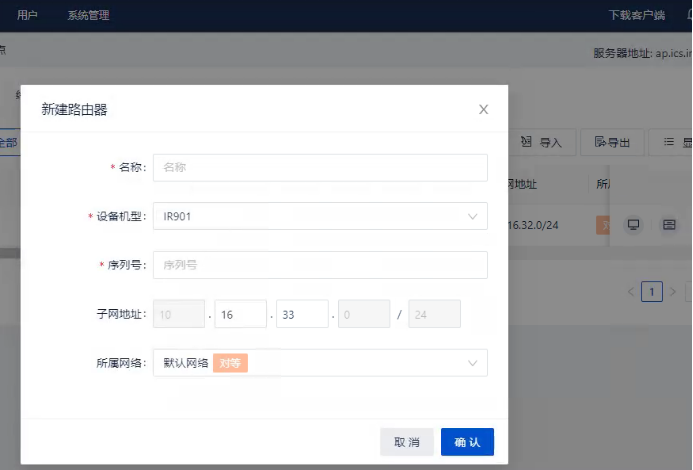693x470 pixels.
Task: Focus the 名称 name input field
Action: pyautogui.click(x=320, y=168)
